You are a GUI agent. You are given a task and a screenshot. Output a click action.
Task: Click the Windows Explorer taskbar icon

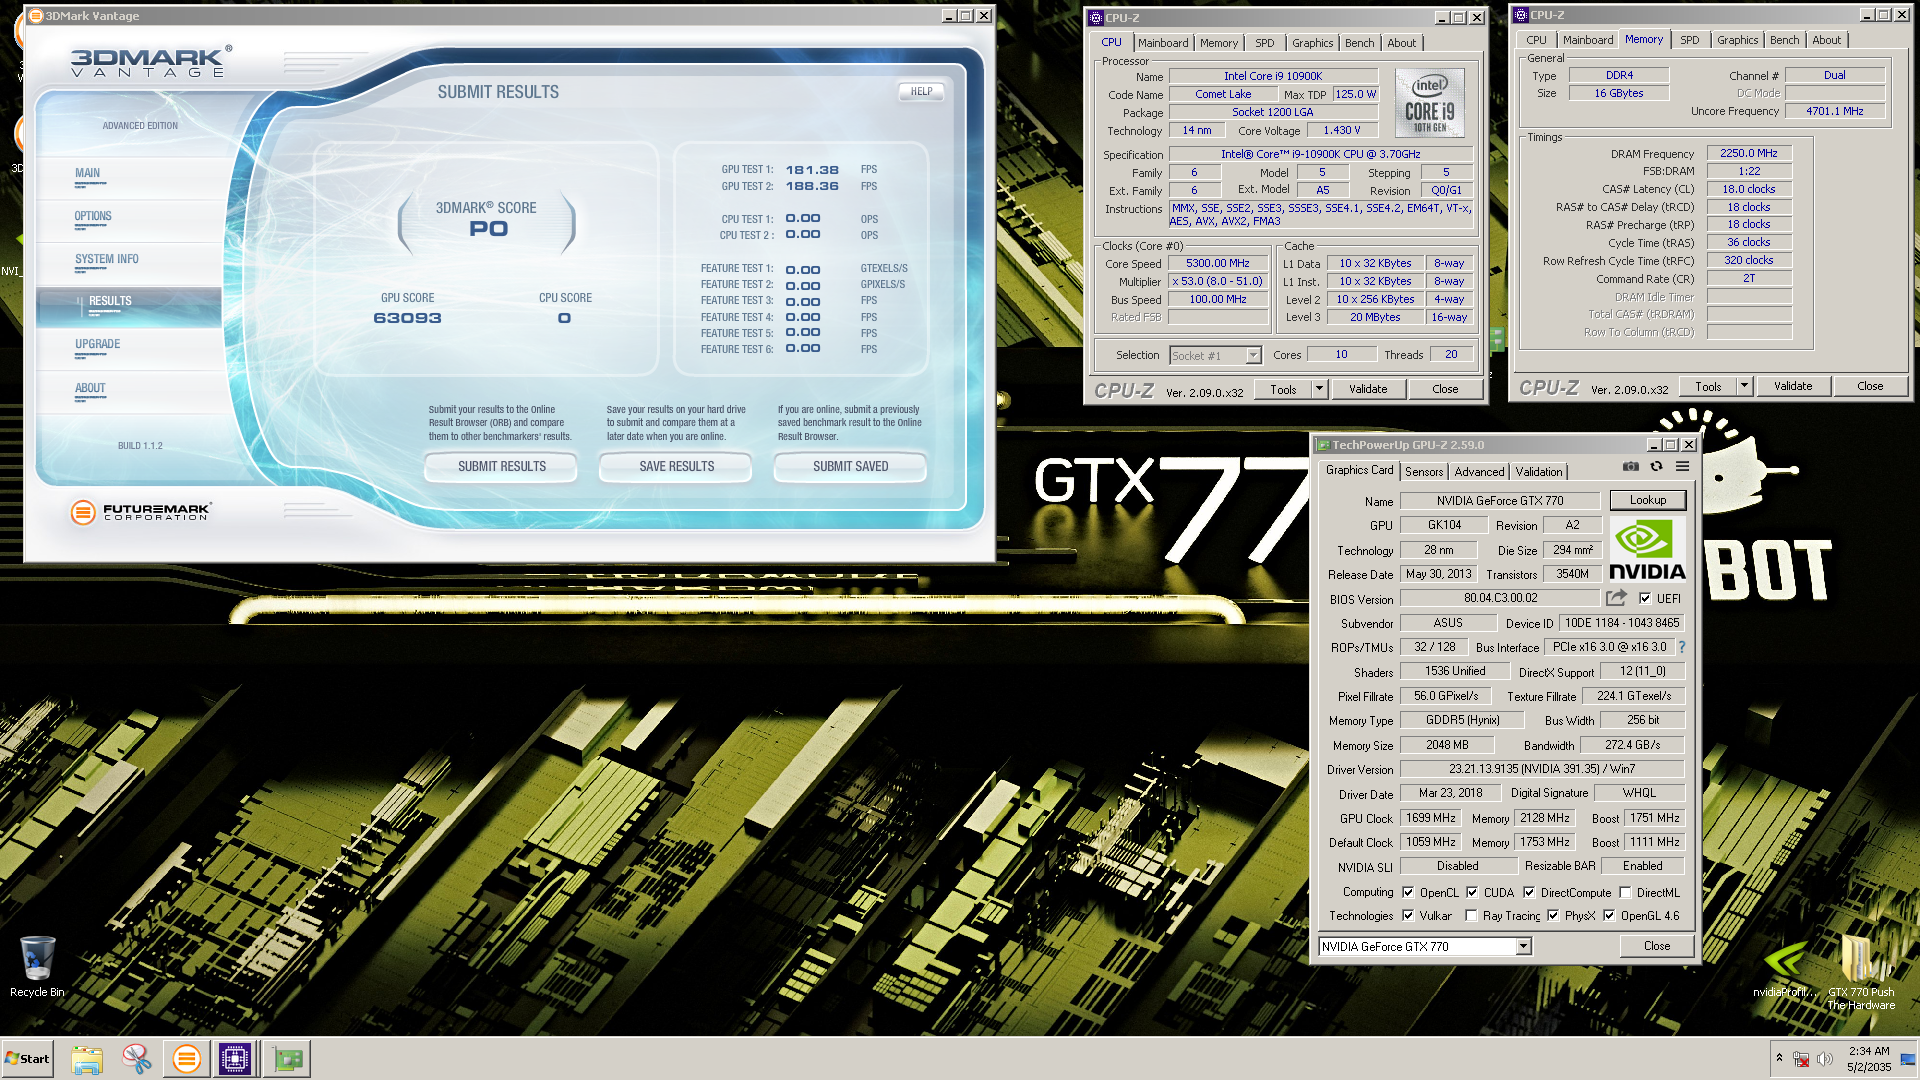87,1059
